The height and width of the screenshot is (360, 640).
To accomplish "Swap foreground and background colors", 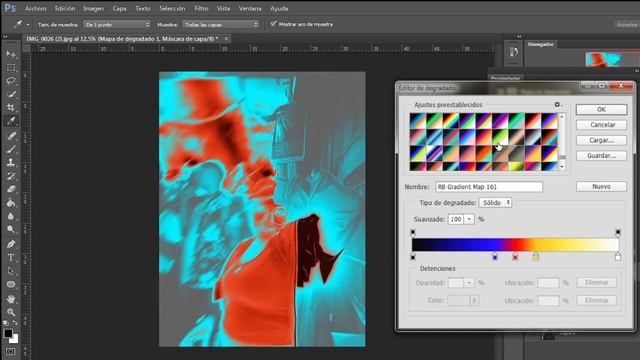I will pos(15,323).
